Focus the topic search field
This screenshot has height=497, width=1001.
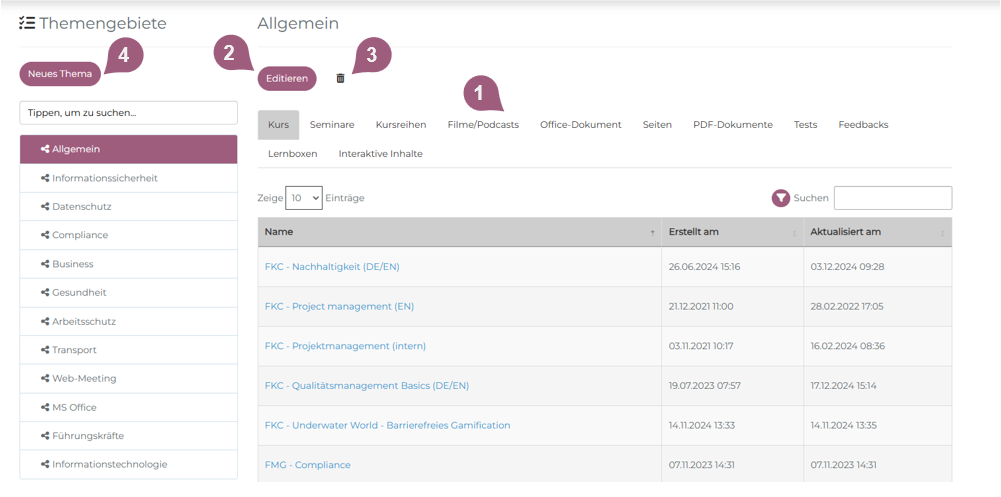click(x=128, y=113)
